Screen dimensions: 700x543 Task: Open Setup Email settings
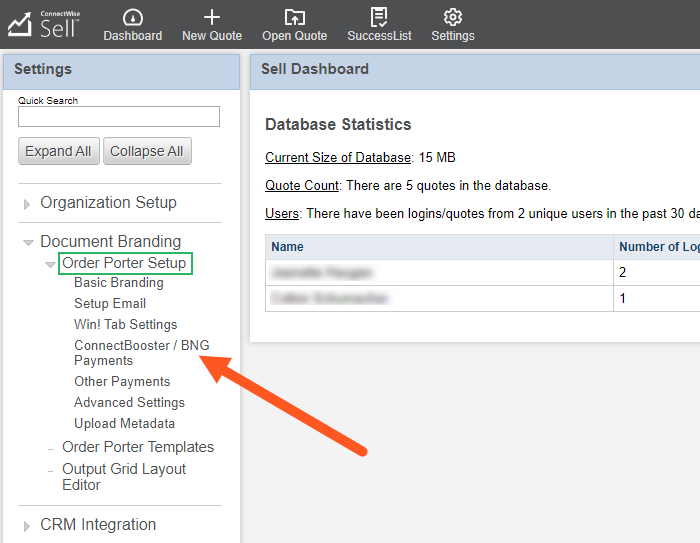click(110, 304)
